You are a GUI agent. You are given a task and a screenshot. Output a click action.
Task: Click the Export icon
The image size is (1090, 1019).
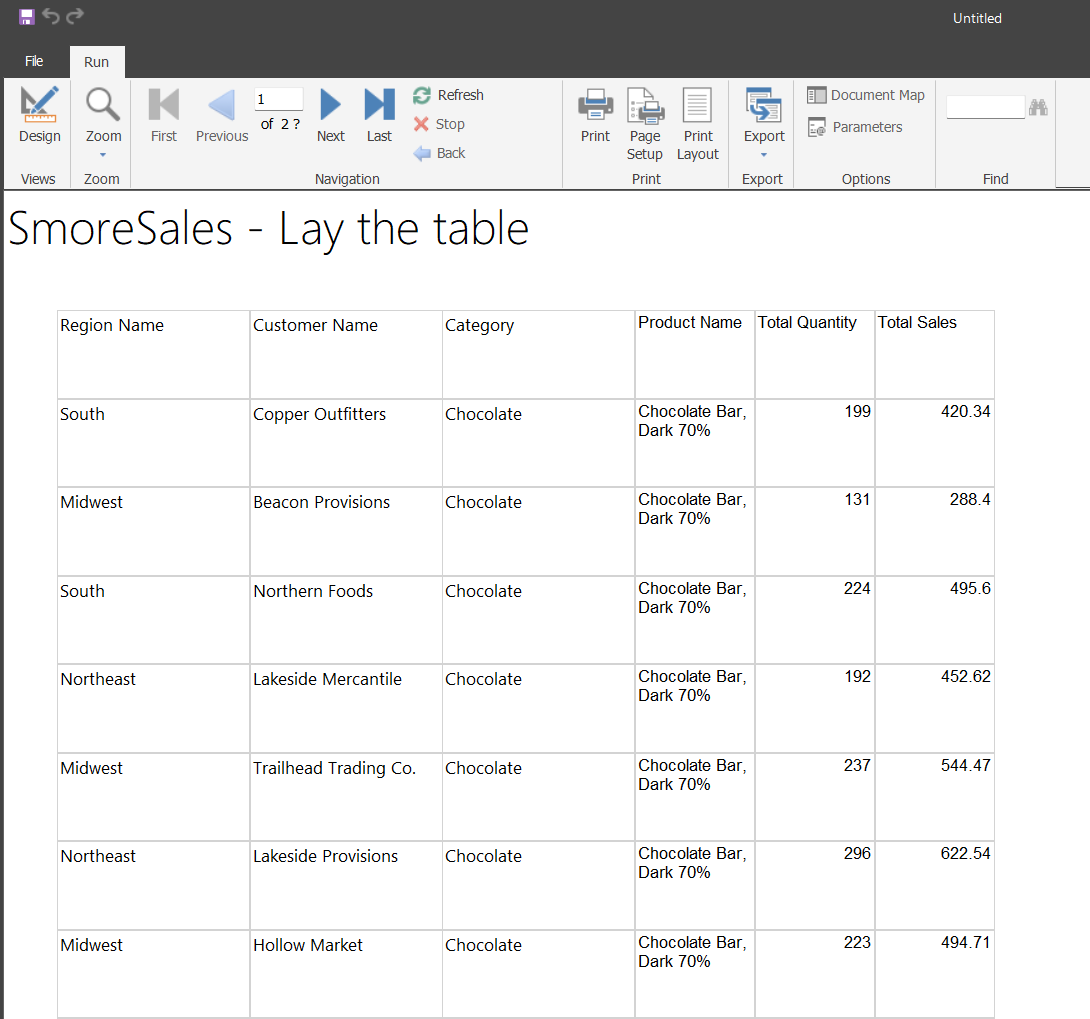pyautogui.click(x=764, y=106)
